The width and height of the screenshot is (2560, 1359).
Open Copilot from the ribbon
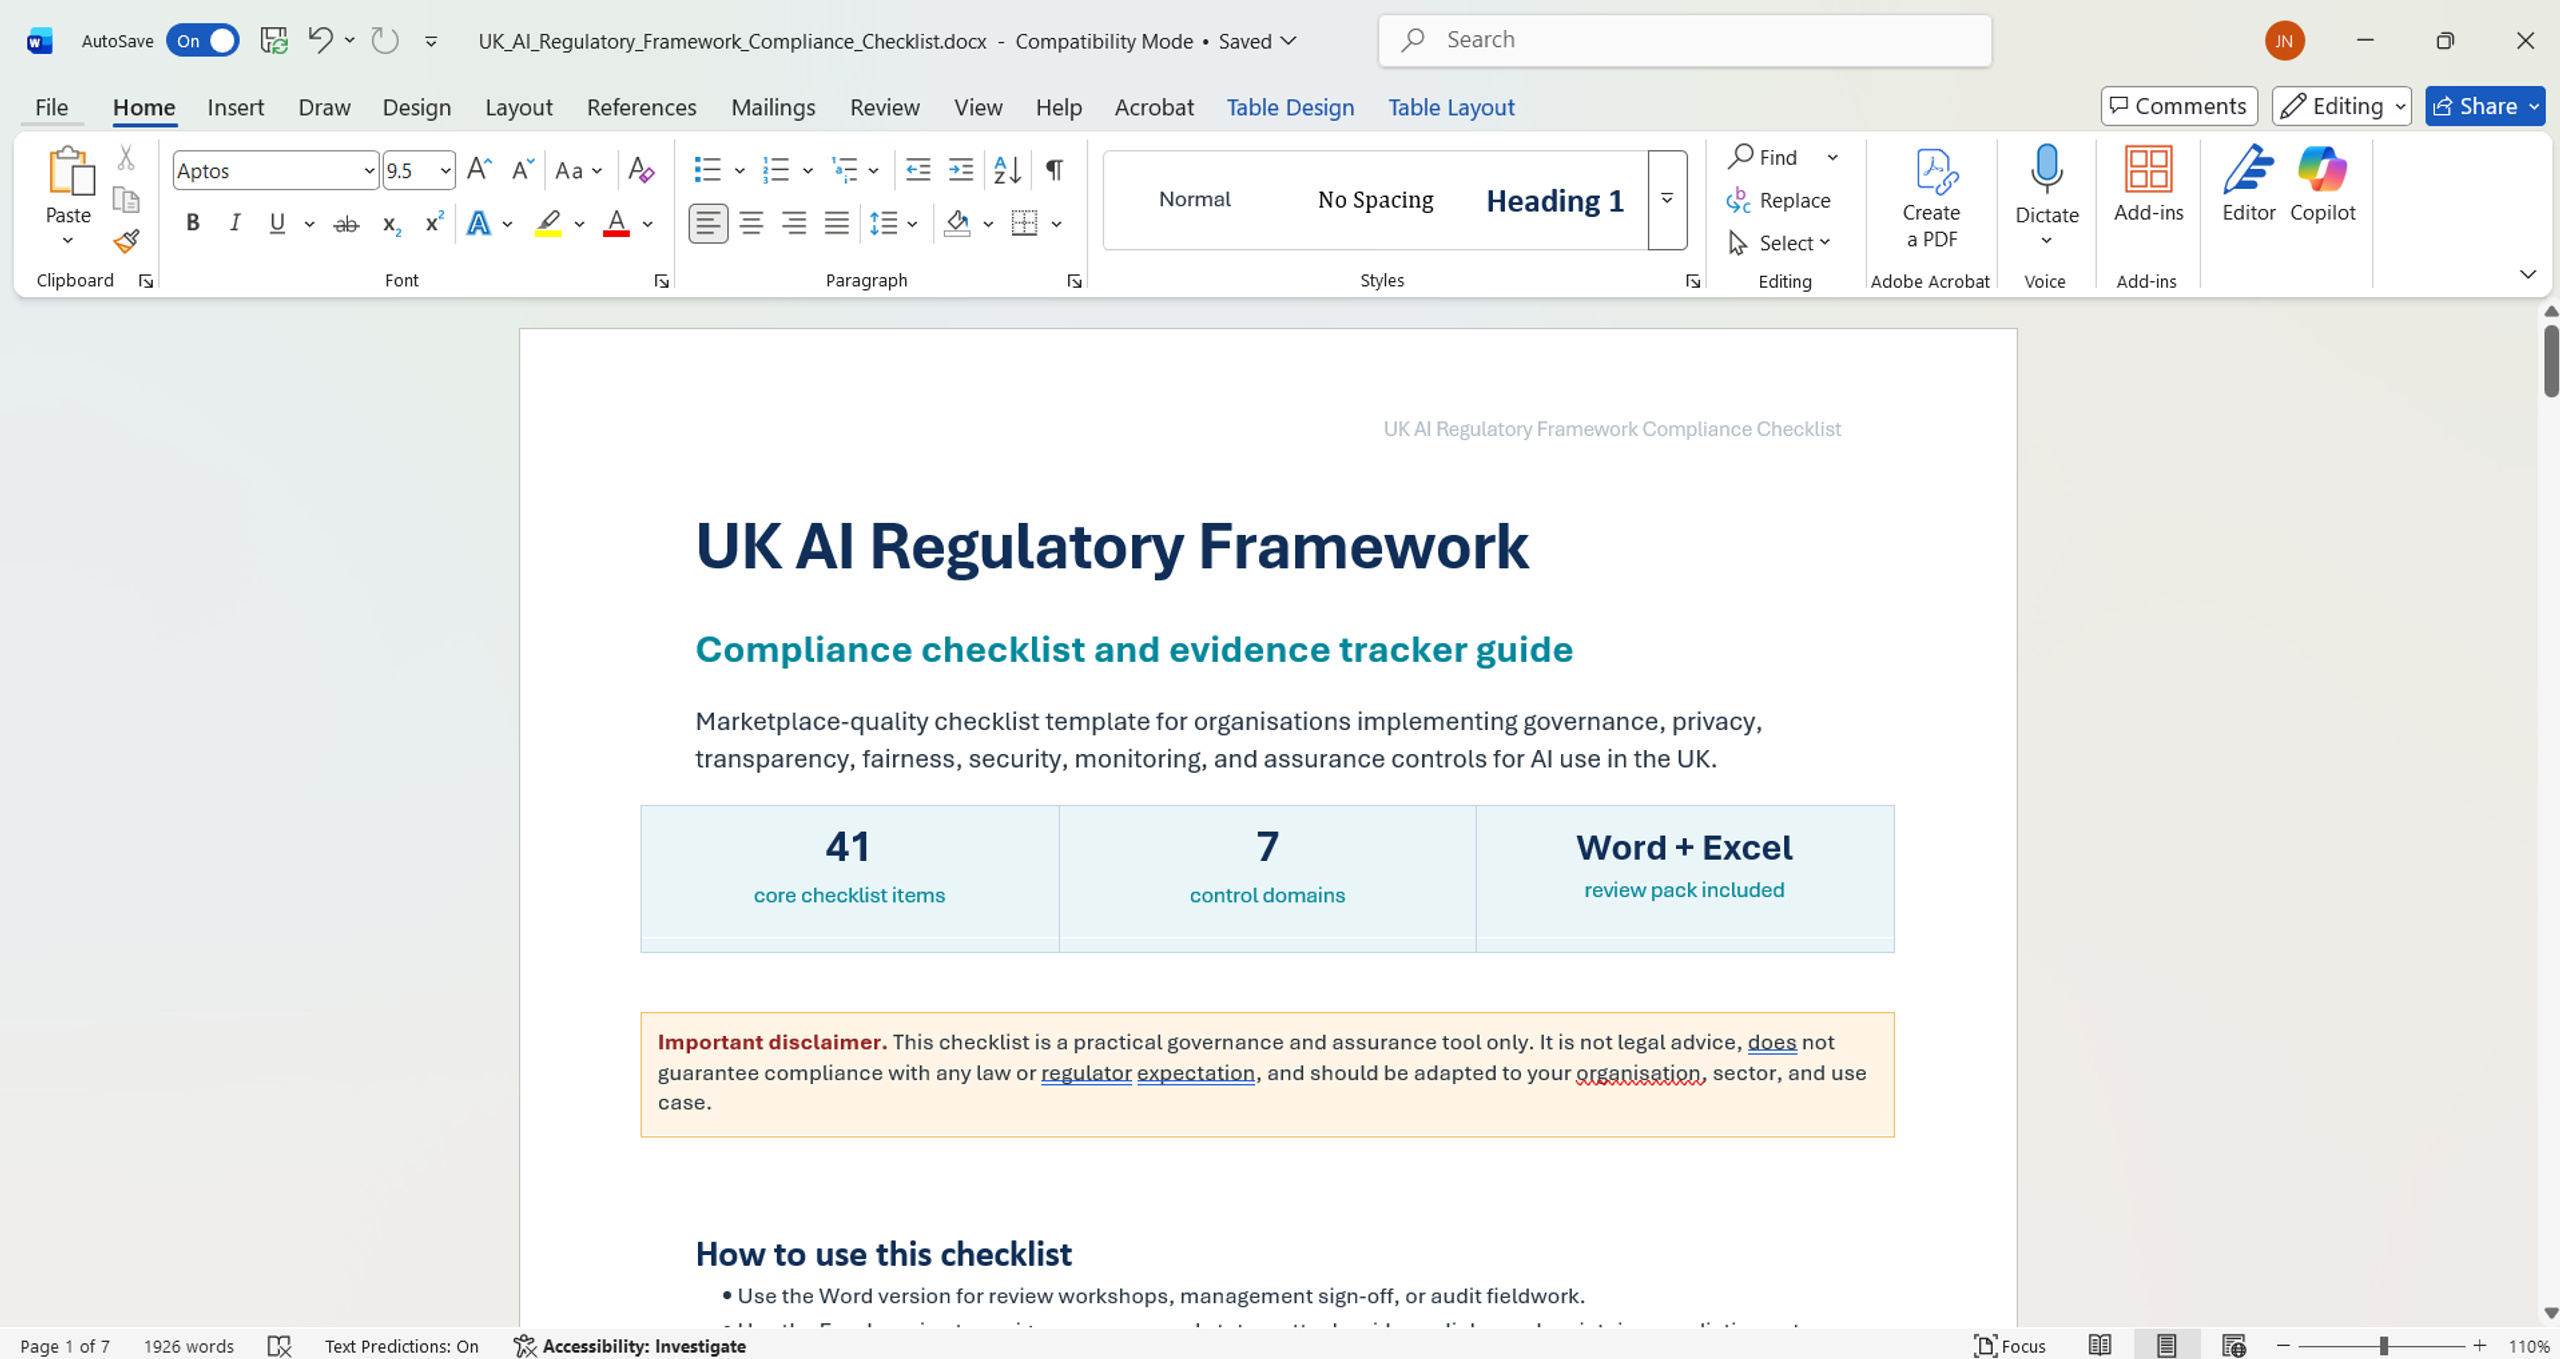[x=2322, y=184]
